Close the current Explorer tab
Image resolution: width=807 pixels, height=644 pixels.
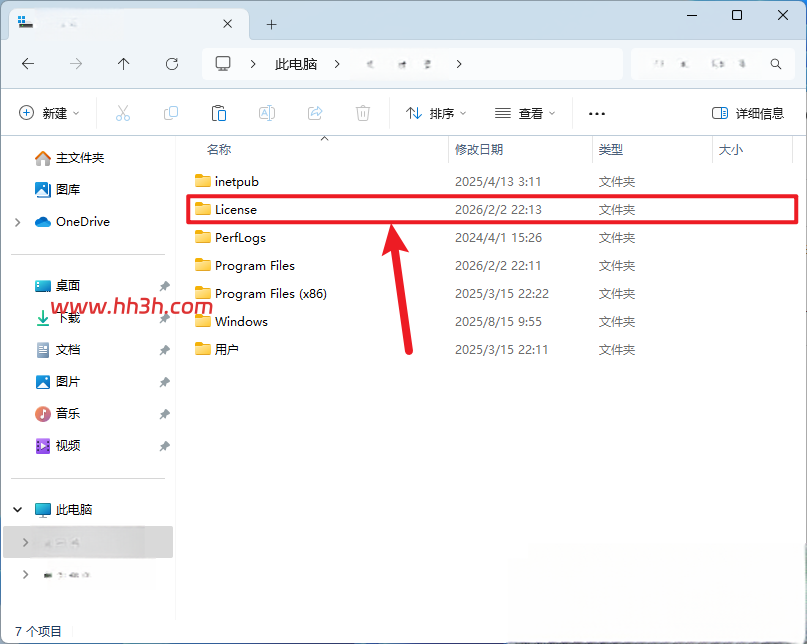coord(227,24)
